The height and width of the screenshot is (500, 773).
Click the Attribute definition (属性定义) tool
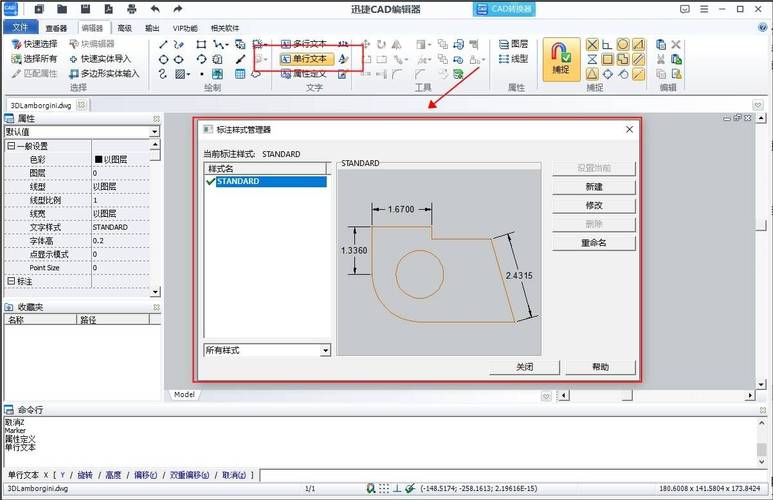[x=304, y=74]
